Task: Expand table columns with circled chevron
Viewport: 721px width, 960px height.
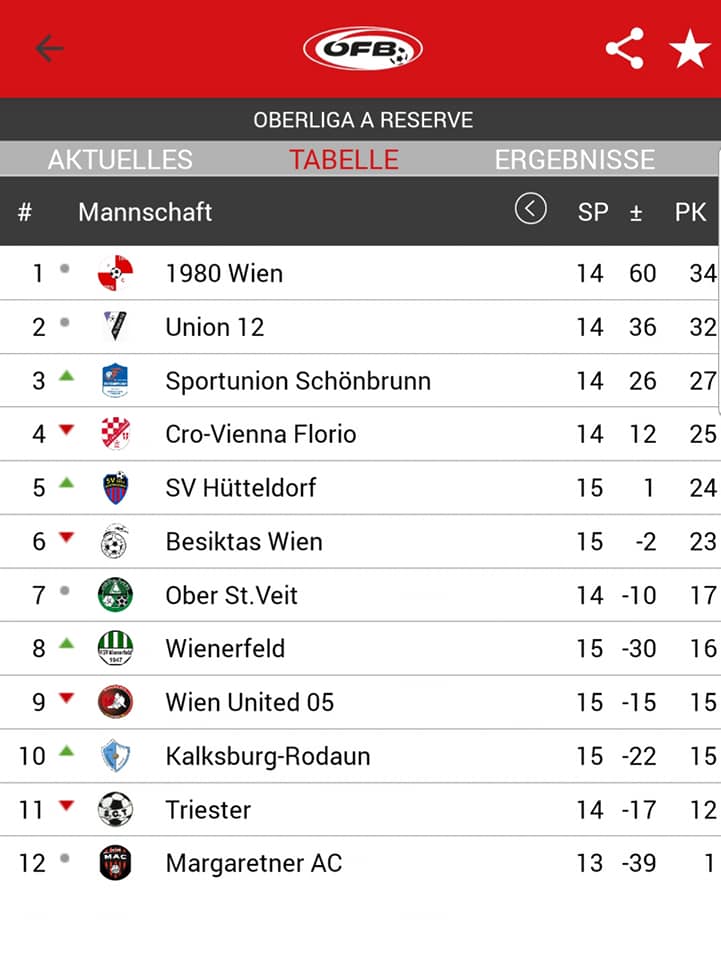Action: tap(531, 209)
